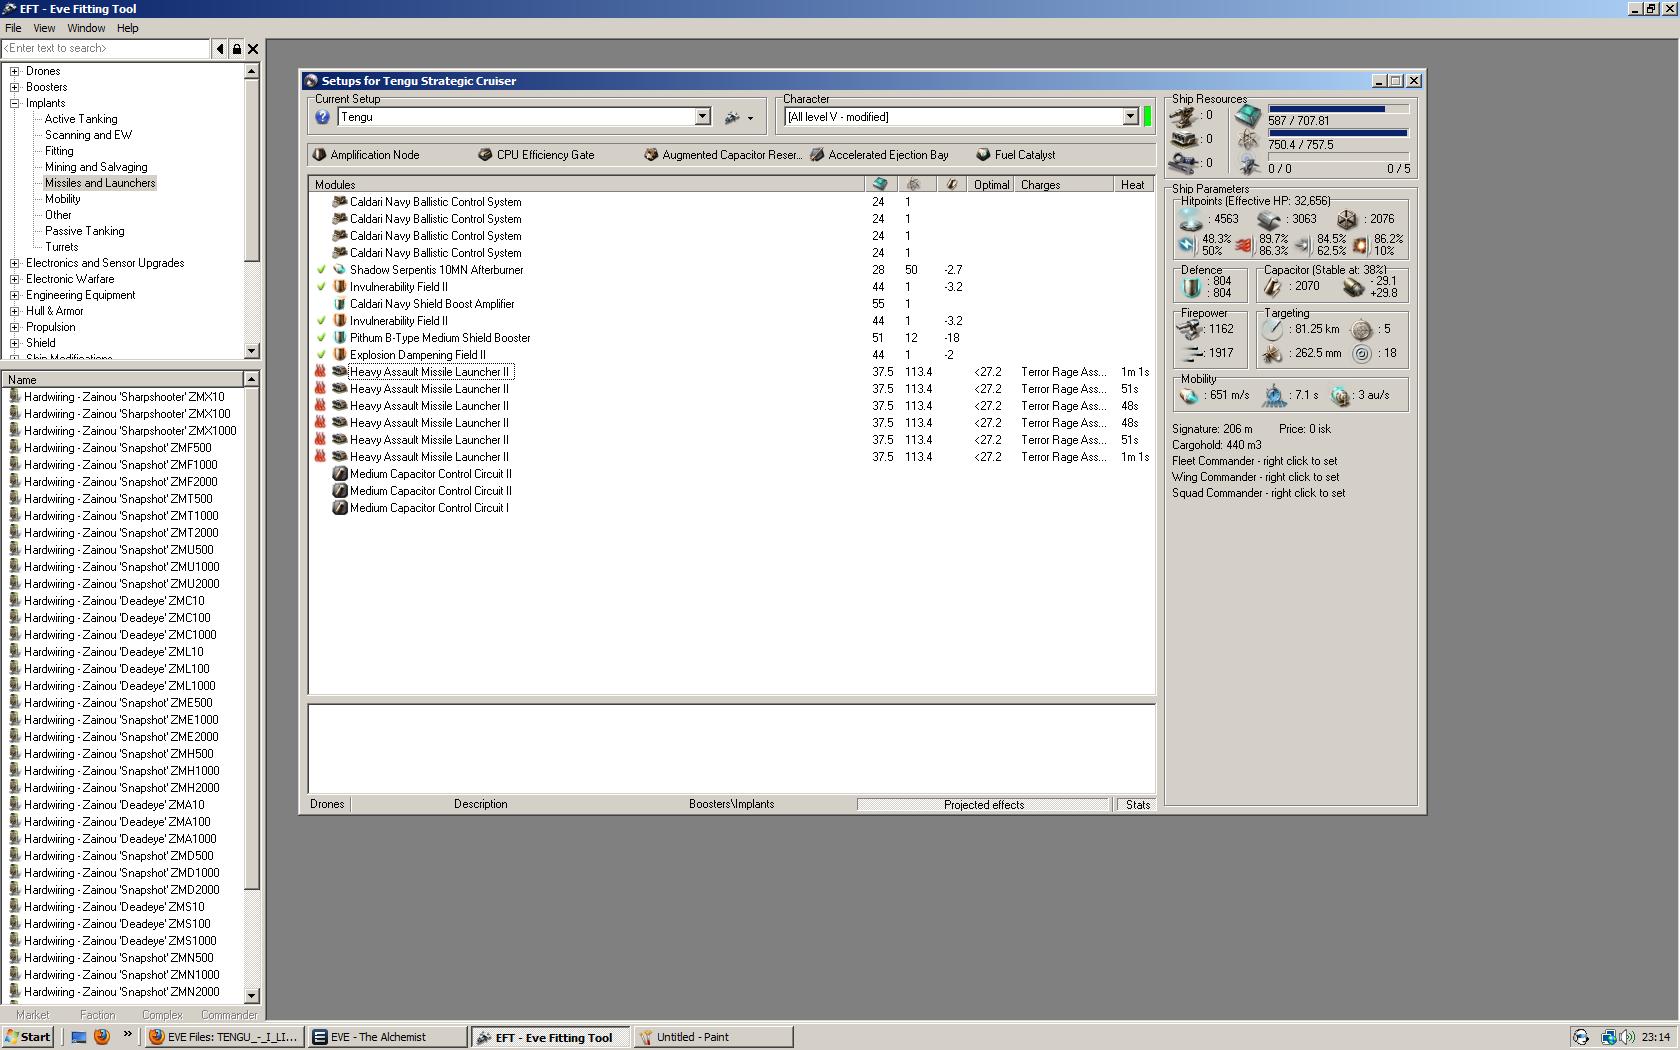Viewport: 1680px width, 1050px height.
Task: Click the blue help question mark icon
Action: click(x=322, y=117)
